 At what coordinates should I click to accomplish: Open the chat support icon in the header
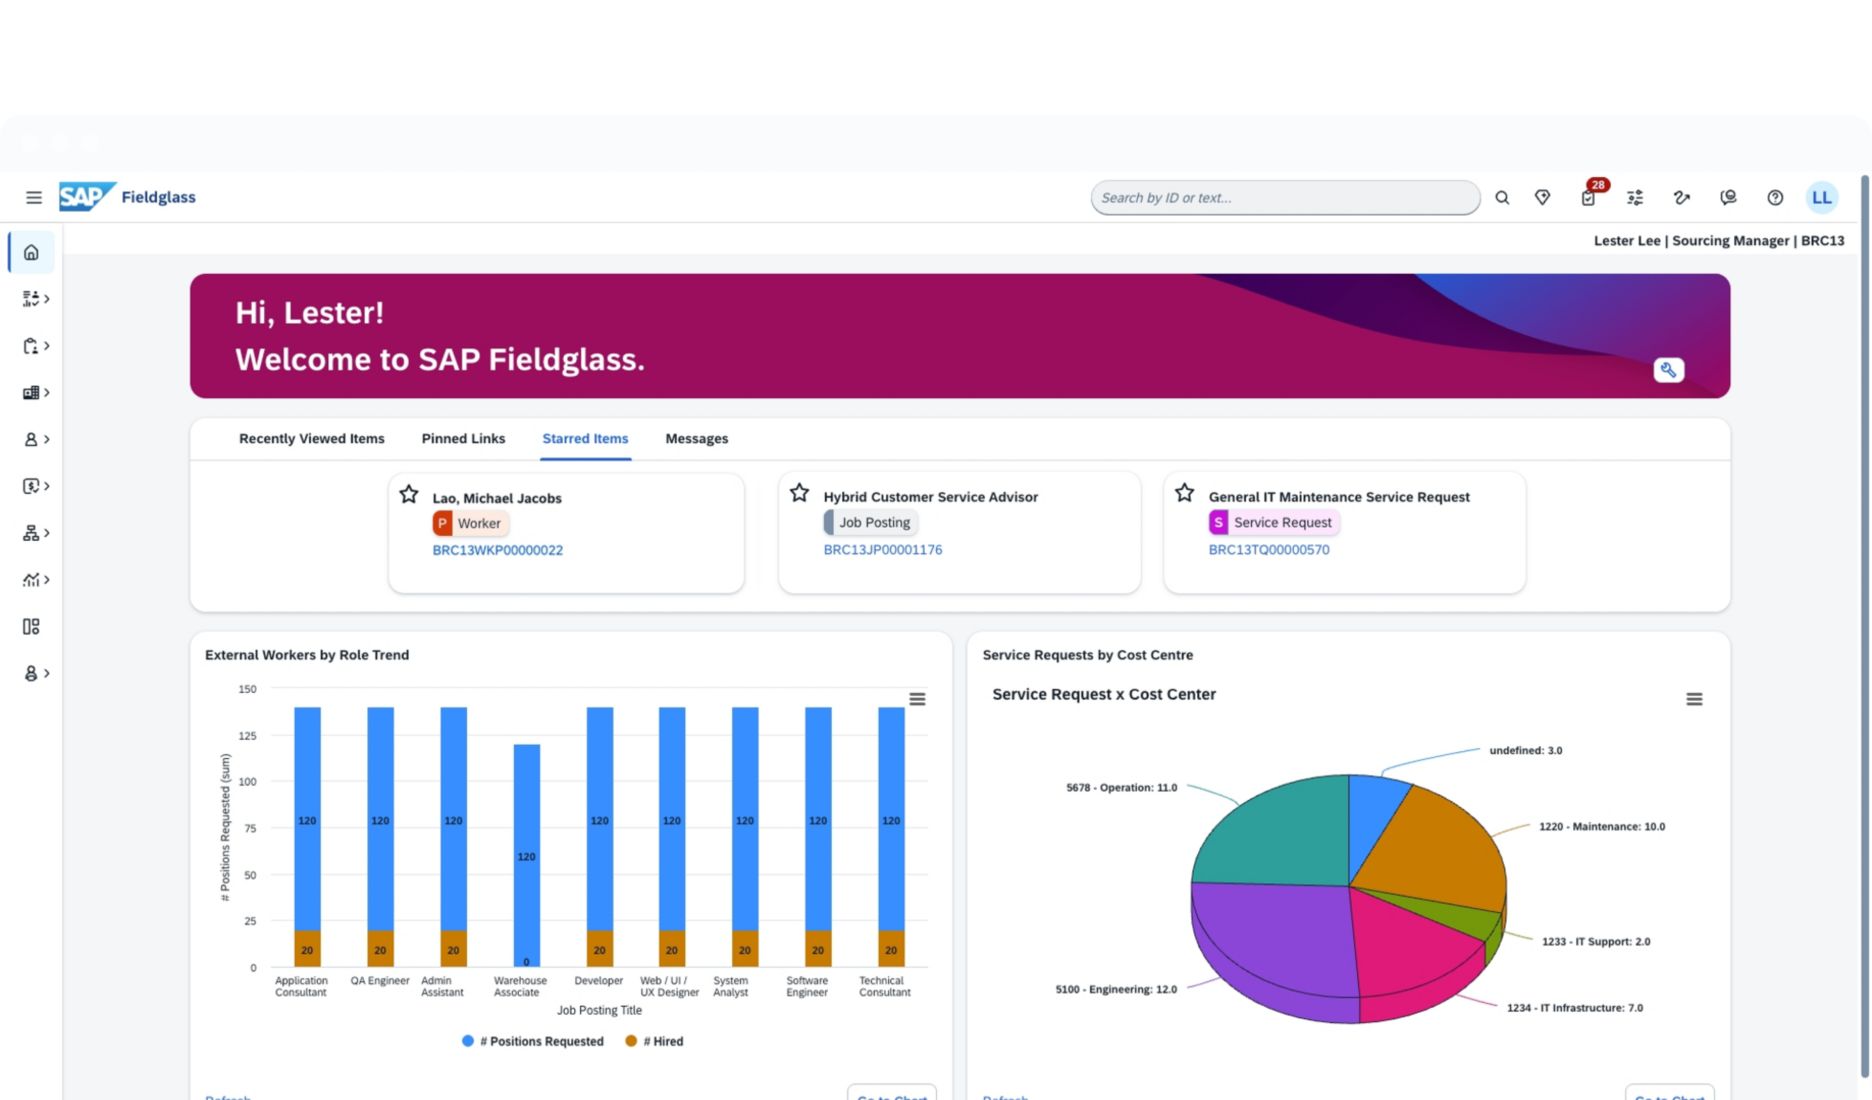(1728, 197)
